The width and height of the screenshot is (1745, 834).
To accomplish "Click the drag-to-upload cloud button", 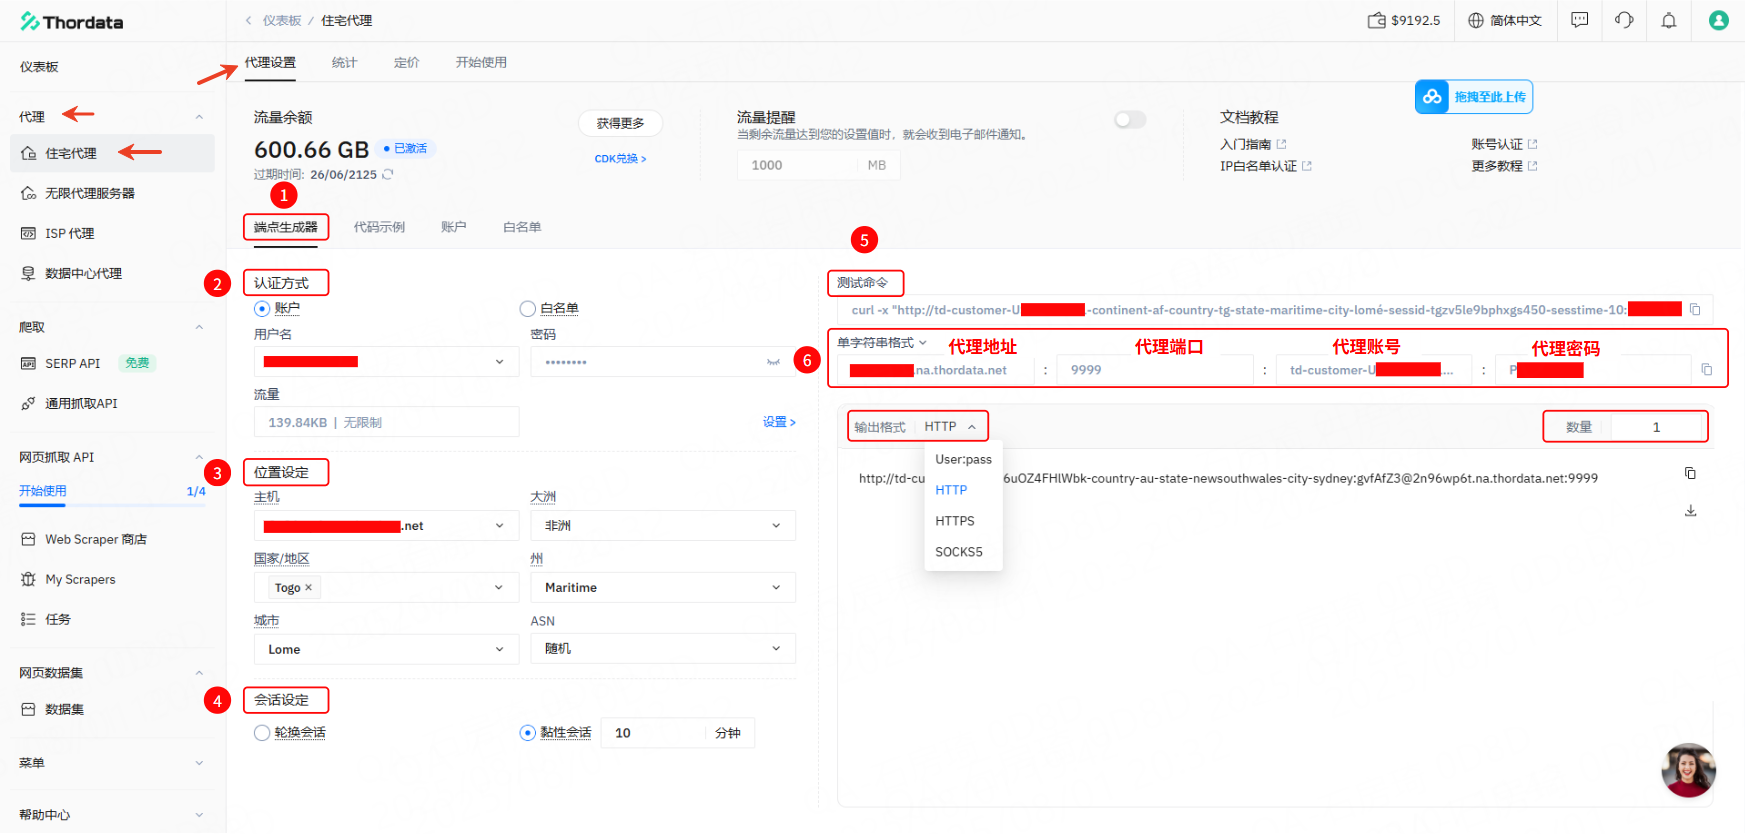I will (x=1474, y=97).
